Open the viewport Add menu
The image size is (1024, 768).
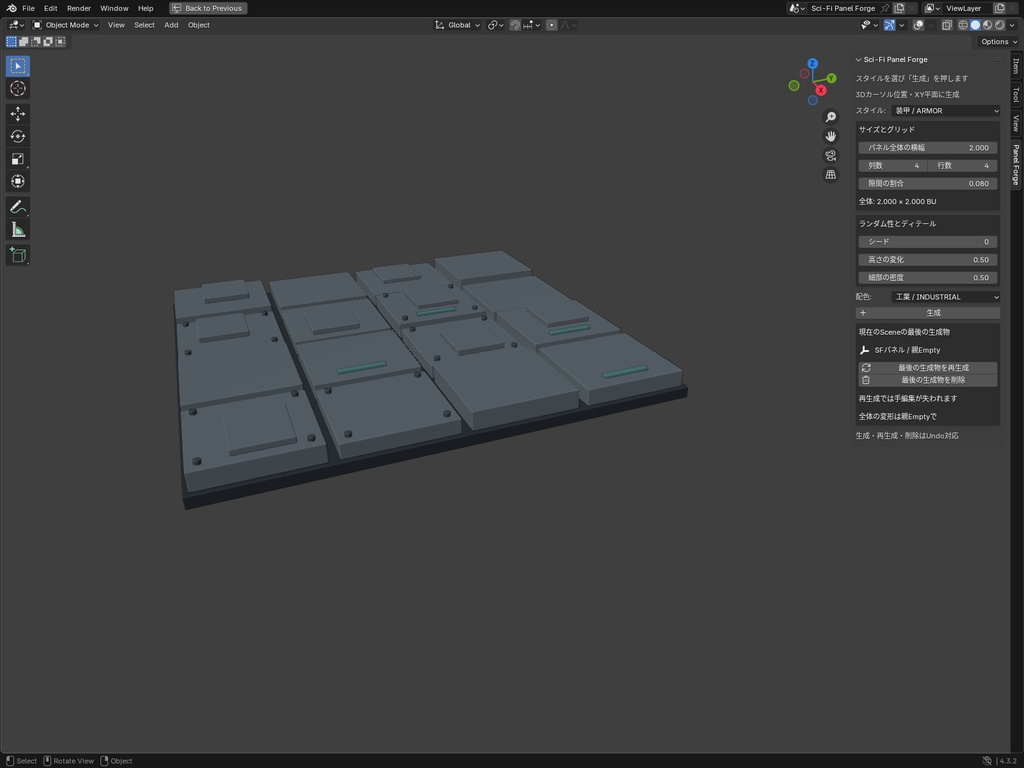pos(171,25)
